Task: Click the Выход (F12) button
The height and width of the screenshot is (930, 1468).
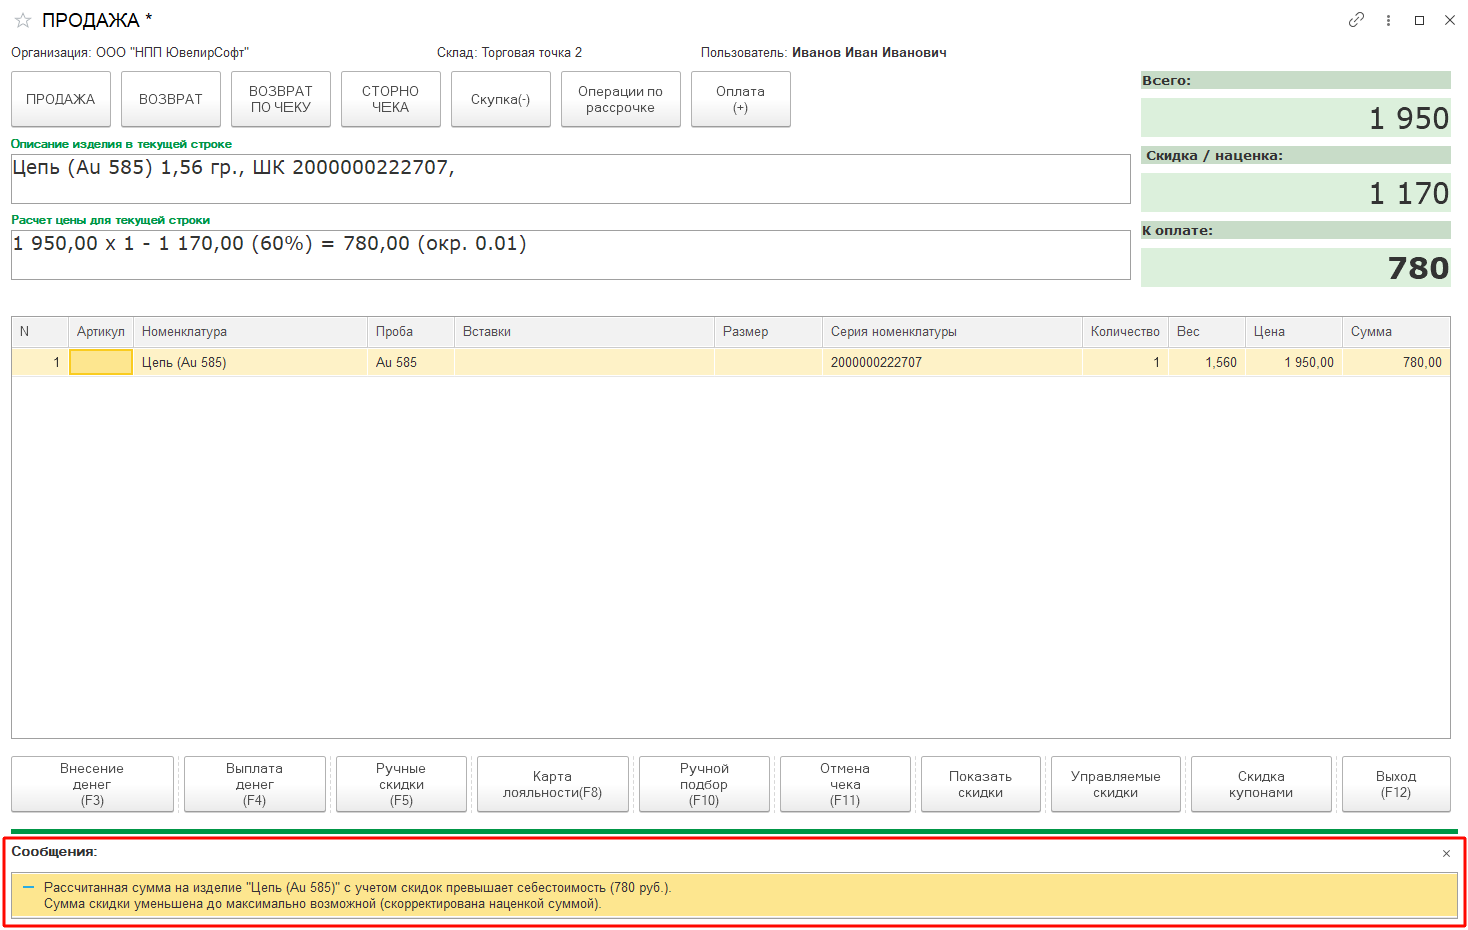Action: (x=1396, y=784)
